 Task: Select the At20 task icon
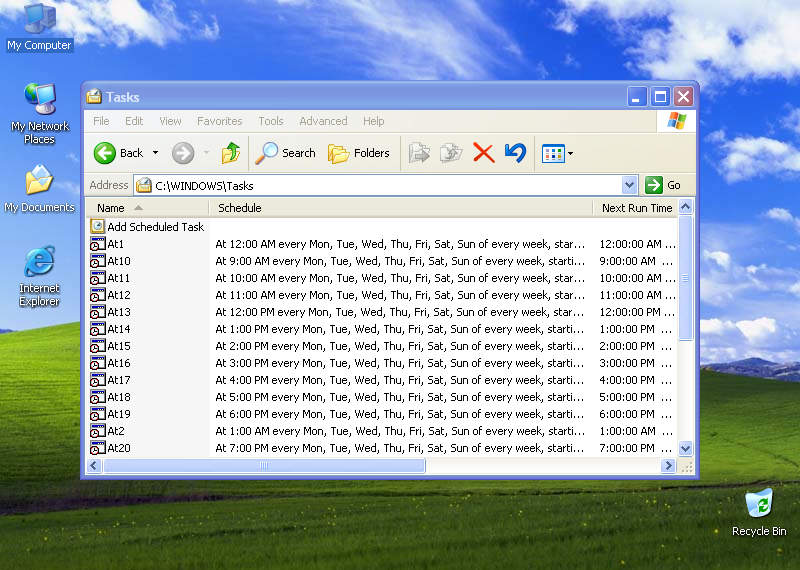tap(97, 448)
